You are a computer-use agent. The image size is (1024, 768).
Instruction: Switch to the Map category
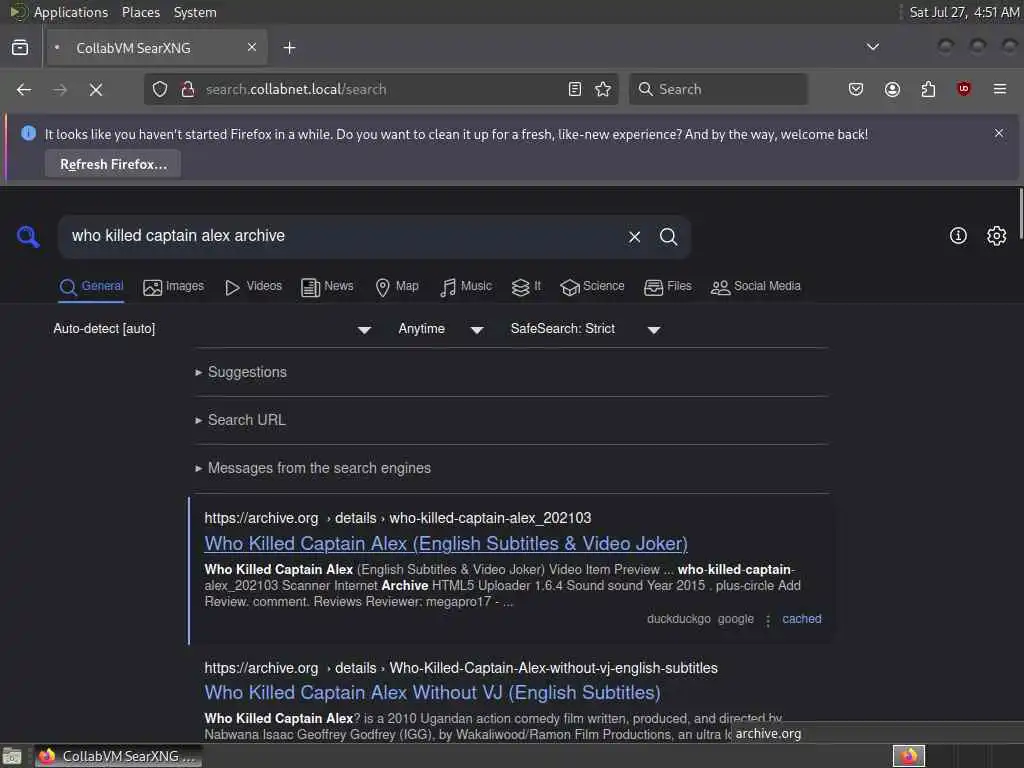click(397, 287)
